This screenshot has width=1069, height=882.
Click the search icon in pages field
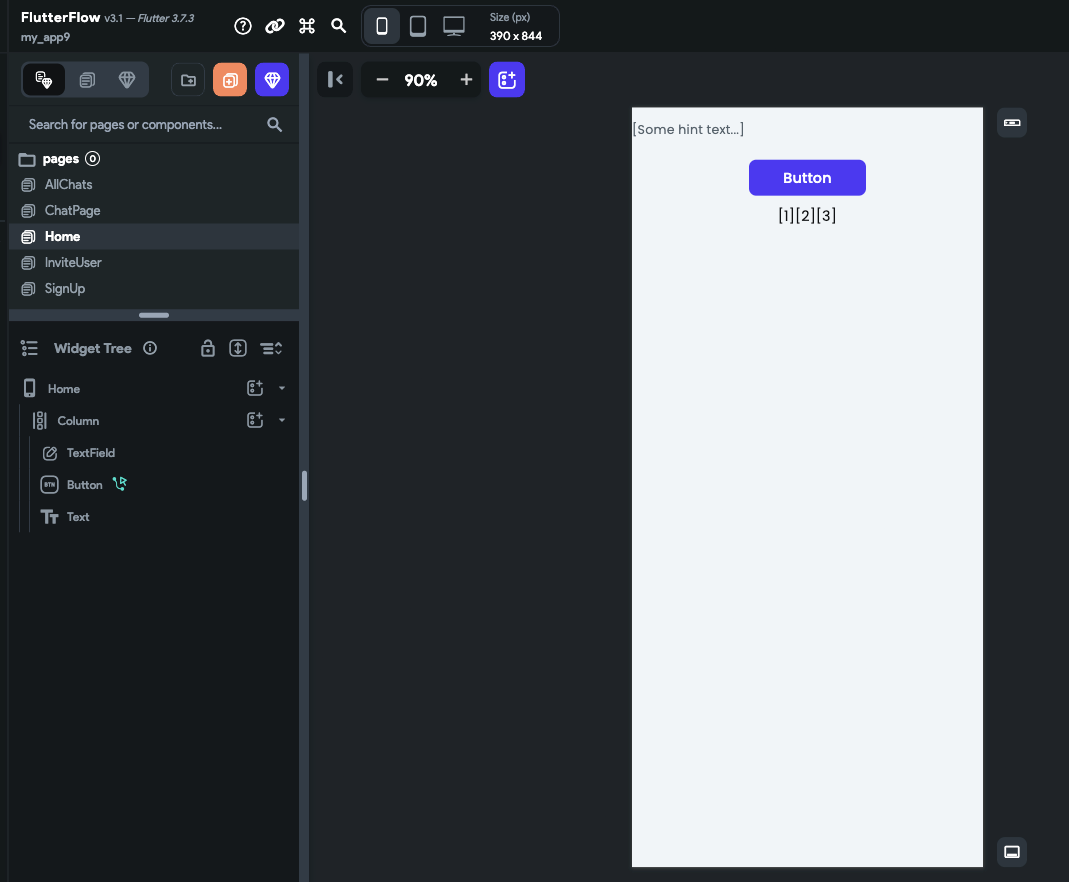[x=274, y=125]
